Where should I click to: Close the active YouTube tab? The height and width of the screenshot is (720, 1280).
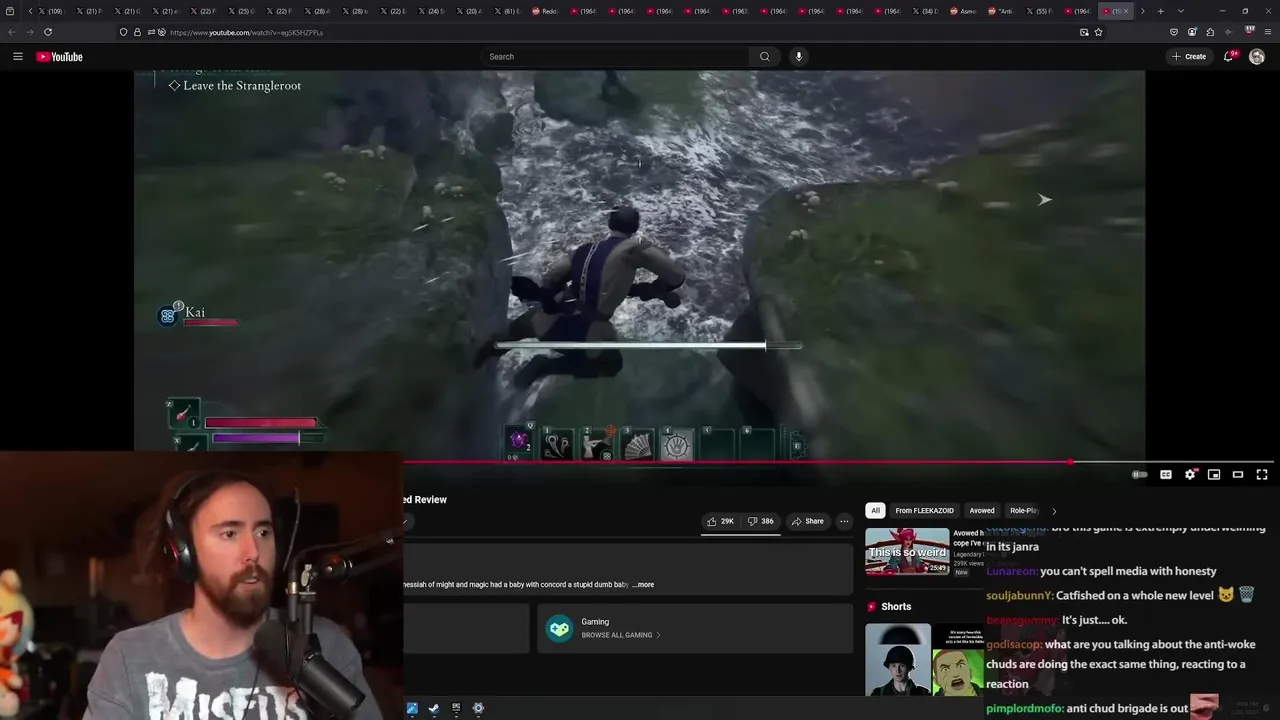coord(1126,11)
